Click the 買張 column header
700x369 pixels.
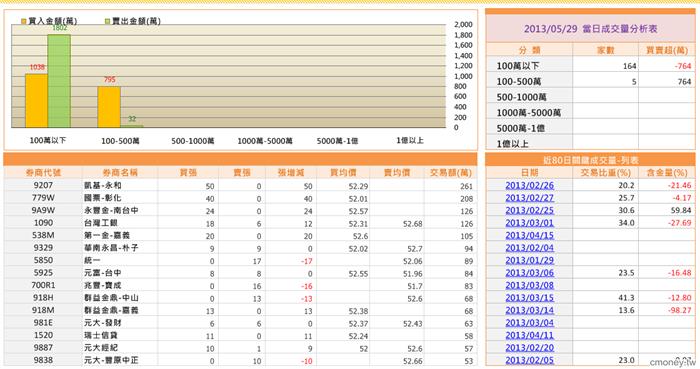pos(188,172)
